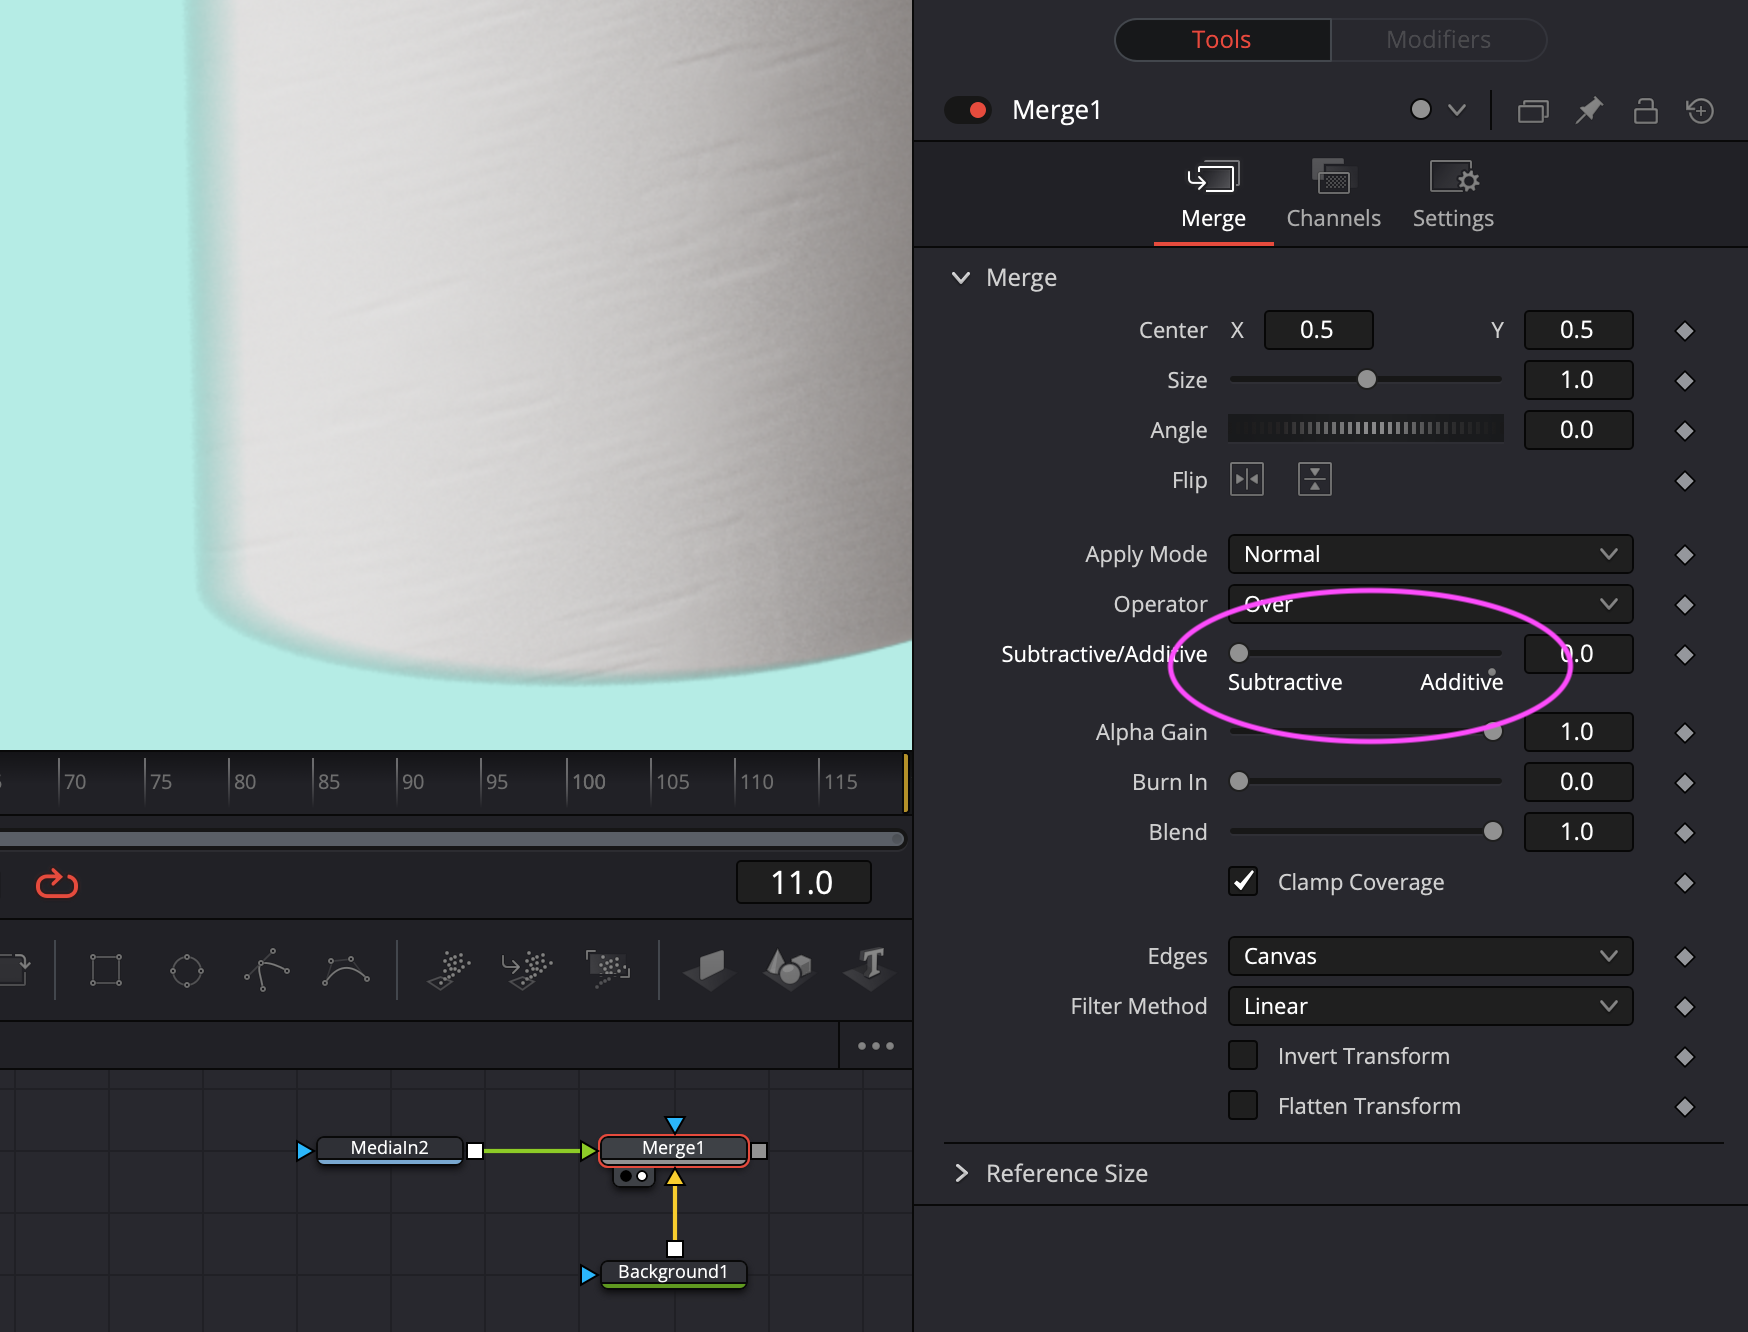Click the versions icon in inspector header
The width and height of the screenshot is (1748, 1332).
coord(1533,110)
